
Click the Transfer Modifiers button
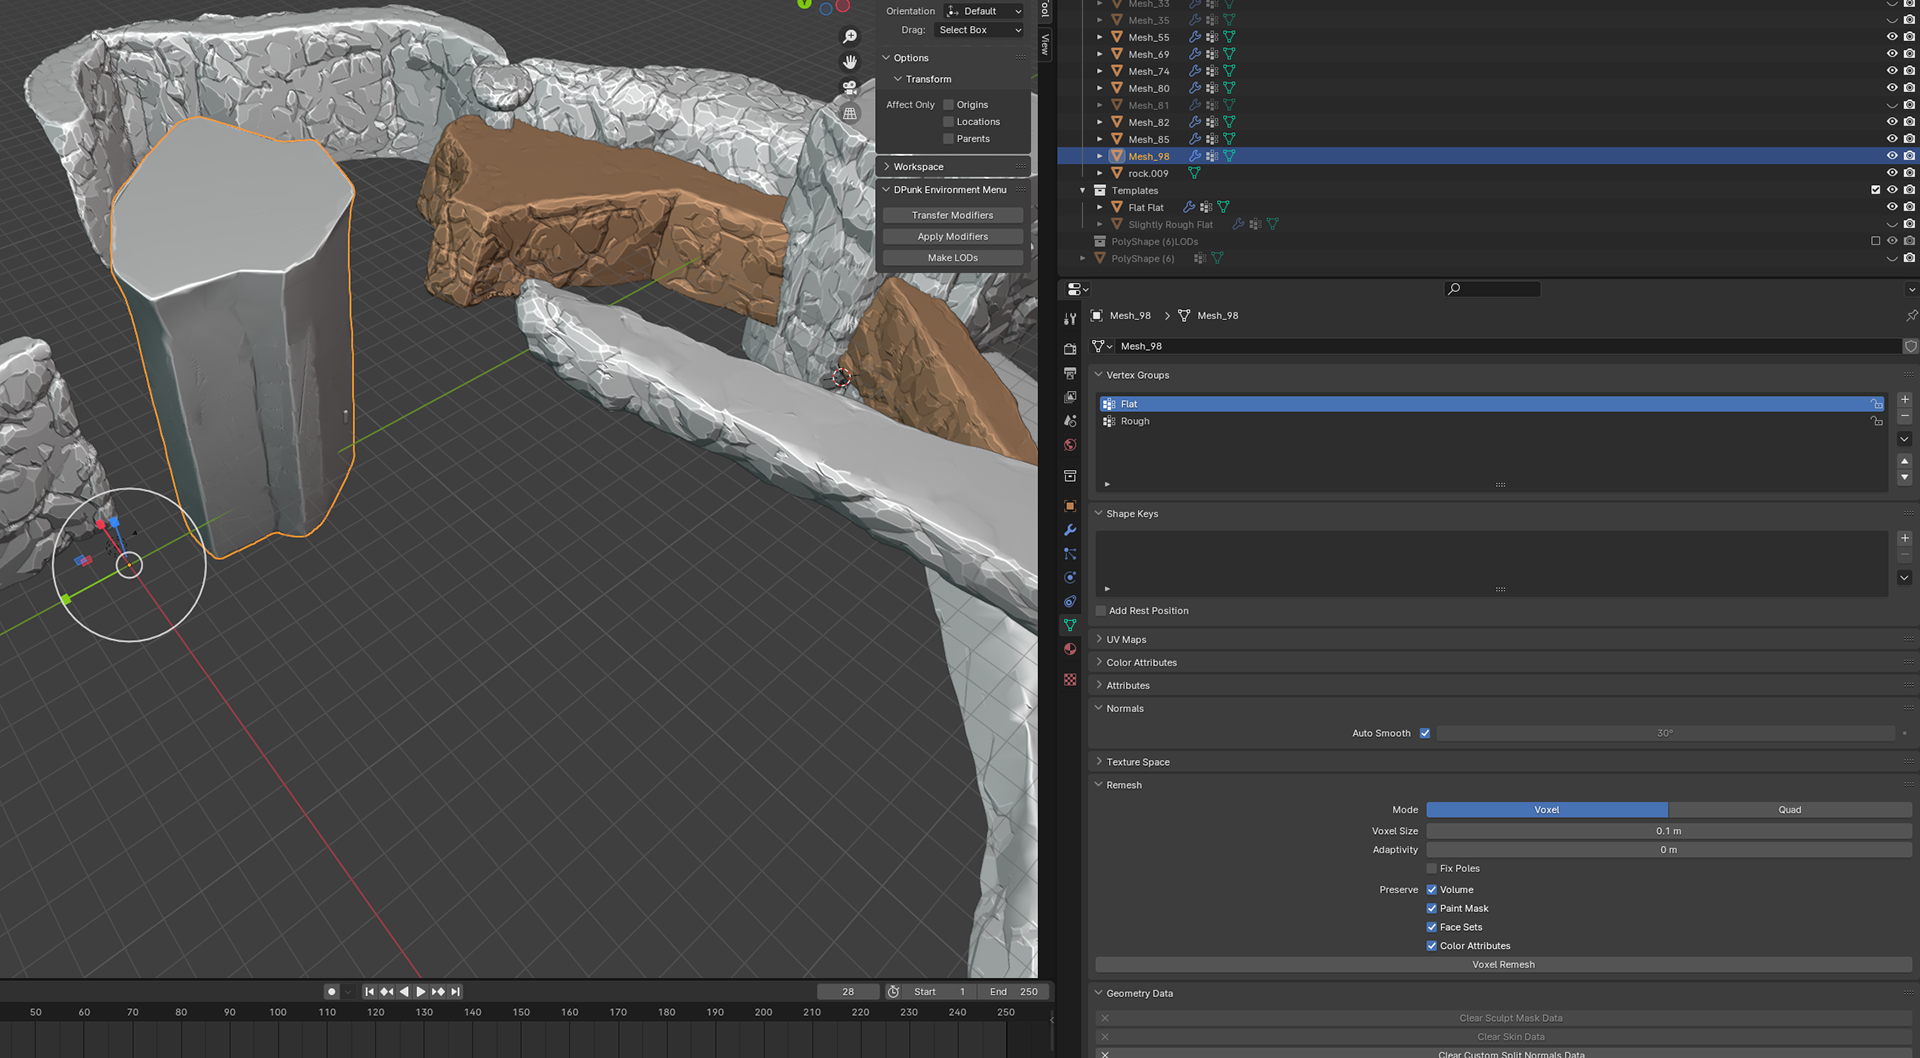(952, 216)
